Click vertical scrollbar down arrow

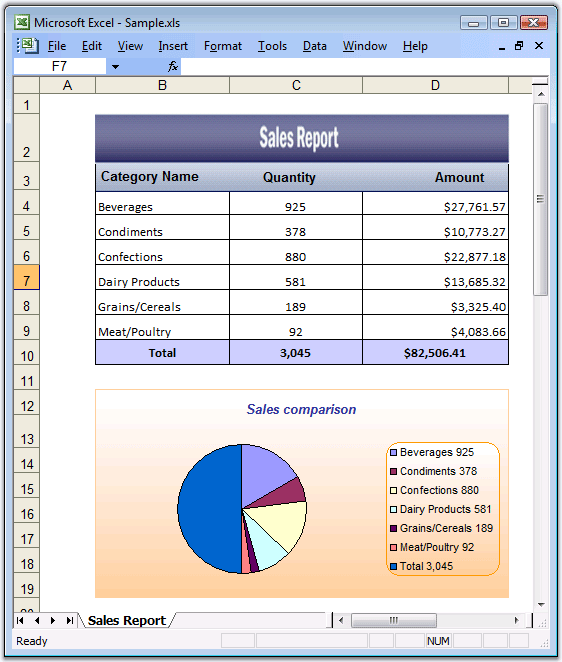click(541, 605)
